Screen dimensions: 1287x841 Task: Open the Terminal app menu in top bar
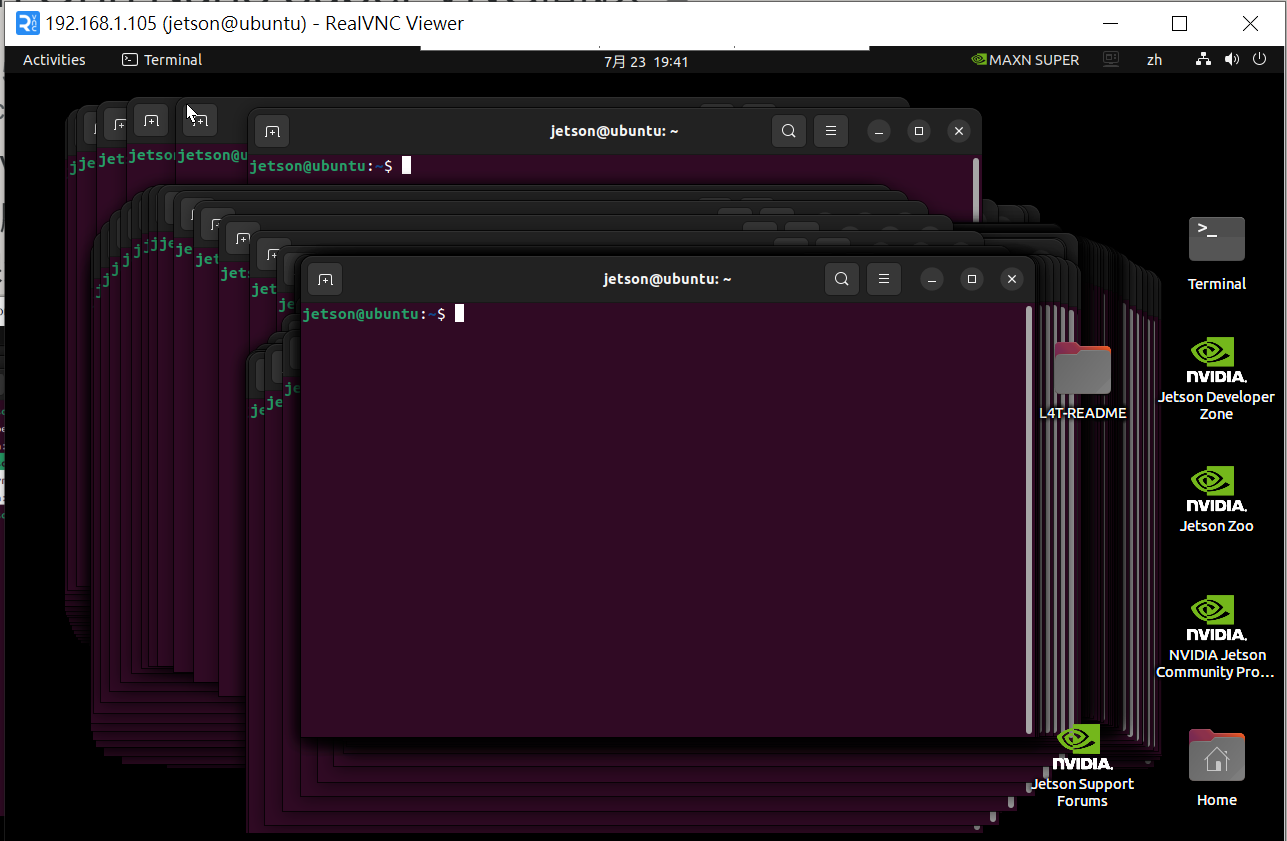coord(162,60)
